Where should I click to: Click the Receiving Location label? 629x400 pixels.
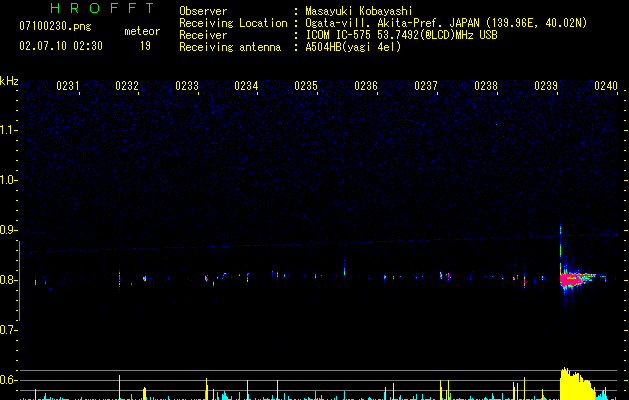tap(233, 23)
